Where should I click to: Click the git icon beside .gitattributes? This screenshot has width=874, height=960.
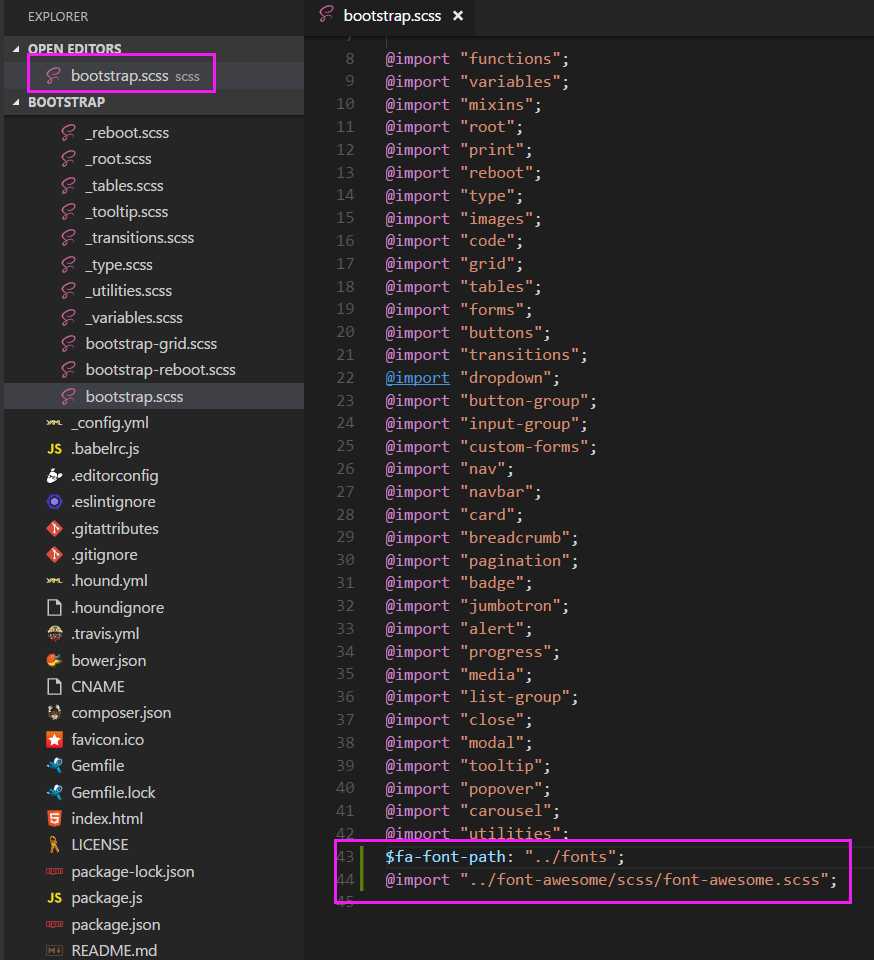pyautogui.click(x=54, y=528)
